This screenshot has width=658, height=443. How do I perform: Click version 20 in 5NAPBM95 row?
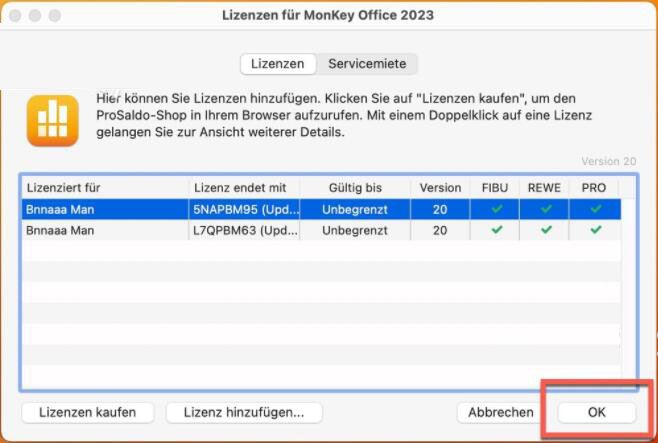440,209
